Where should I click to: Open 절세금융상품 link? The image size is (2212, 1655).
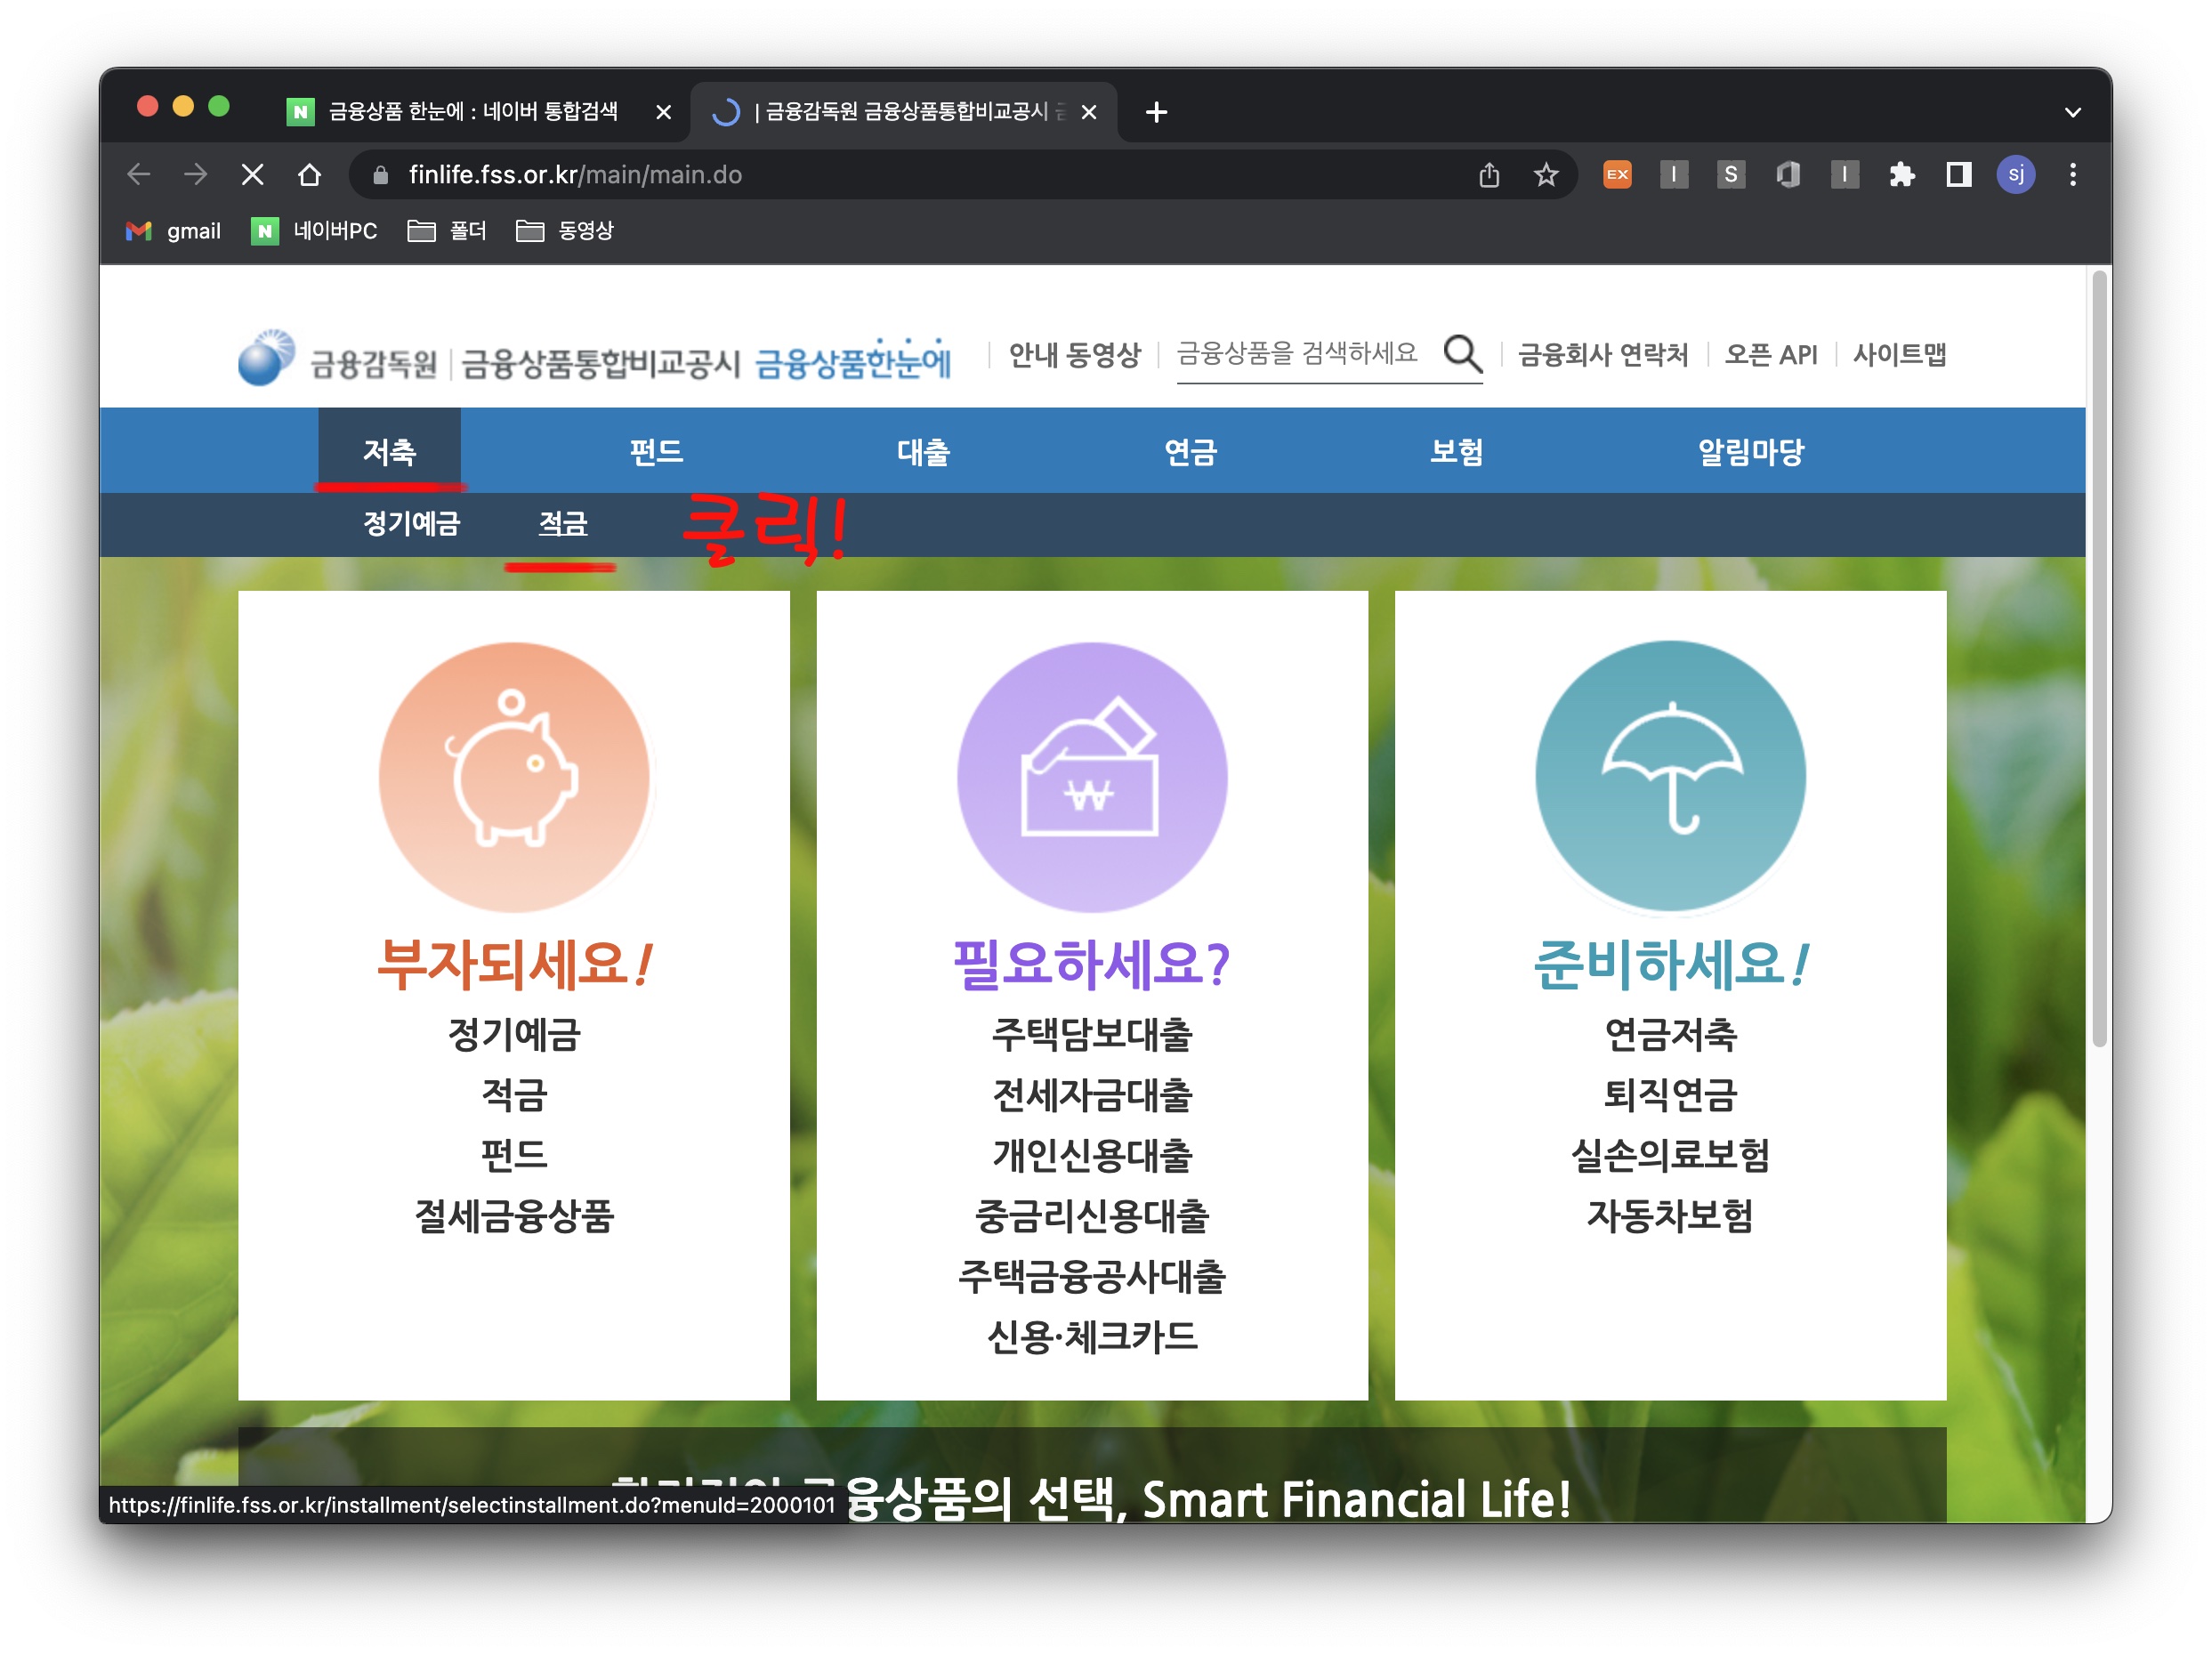tap(514, 1216)
